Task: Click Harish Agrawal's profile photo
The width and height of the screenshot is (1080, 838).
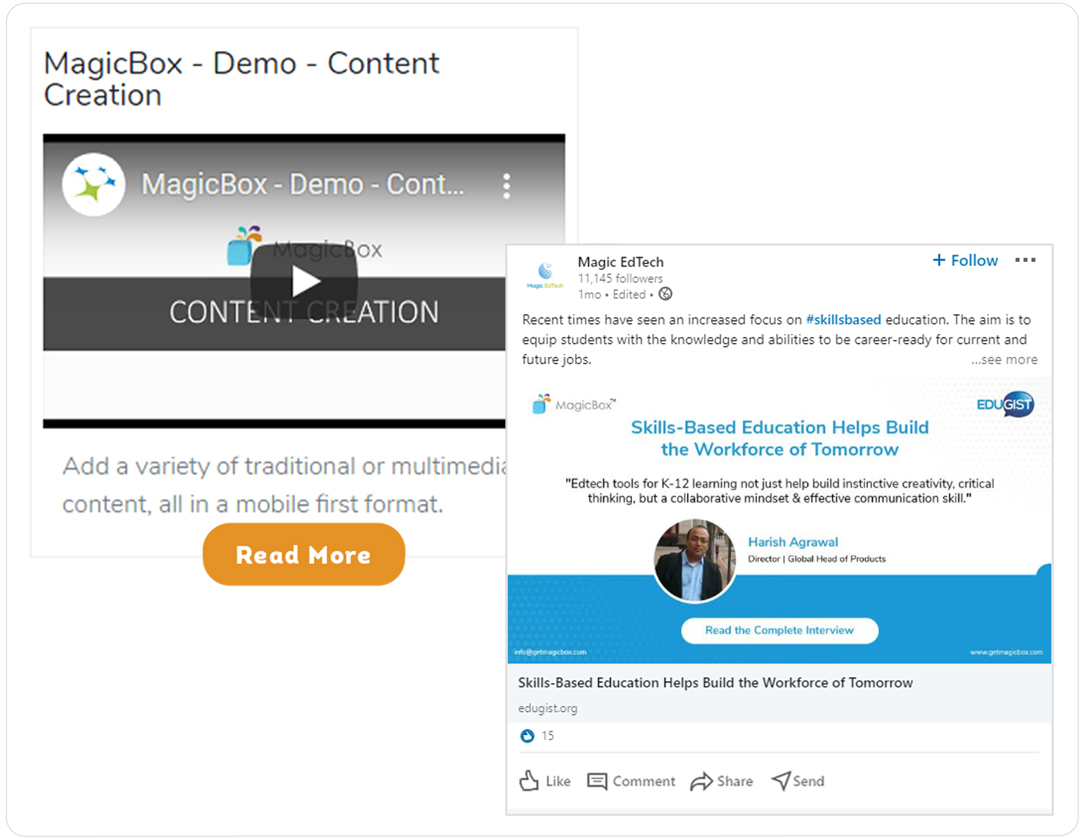Action: pos(694,560)
